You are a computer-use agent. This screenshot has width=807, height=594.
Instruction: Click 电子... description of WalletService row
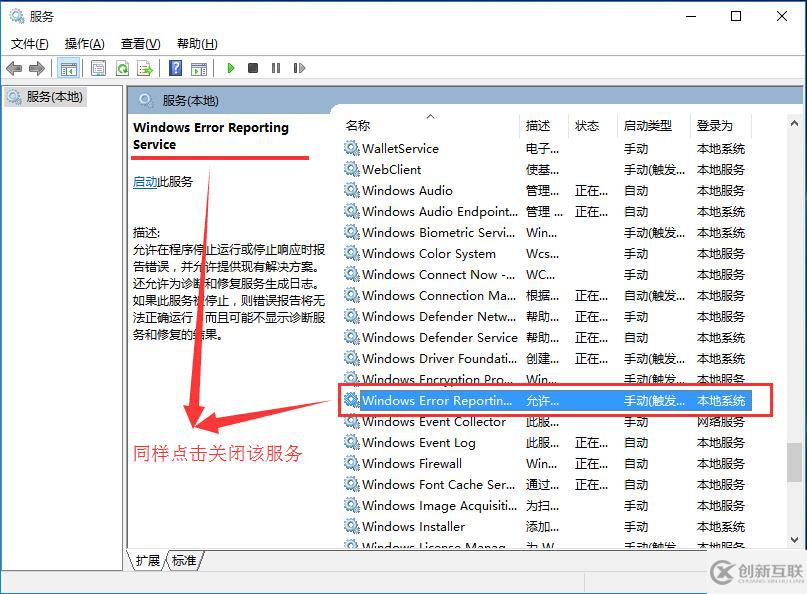pyautogui.click(x=542, y=148)
